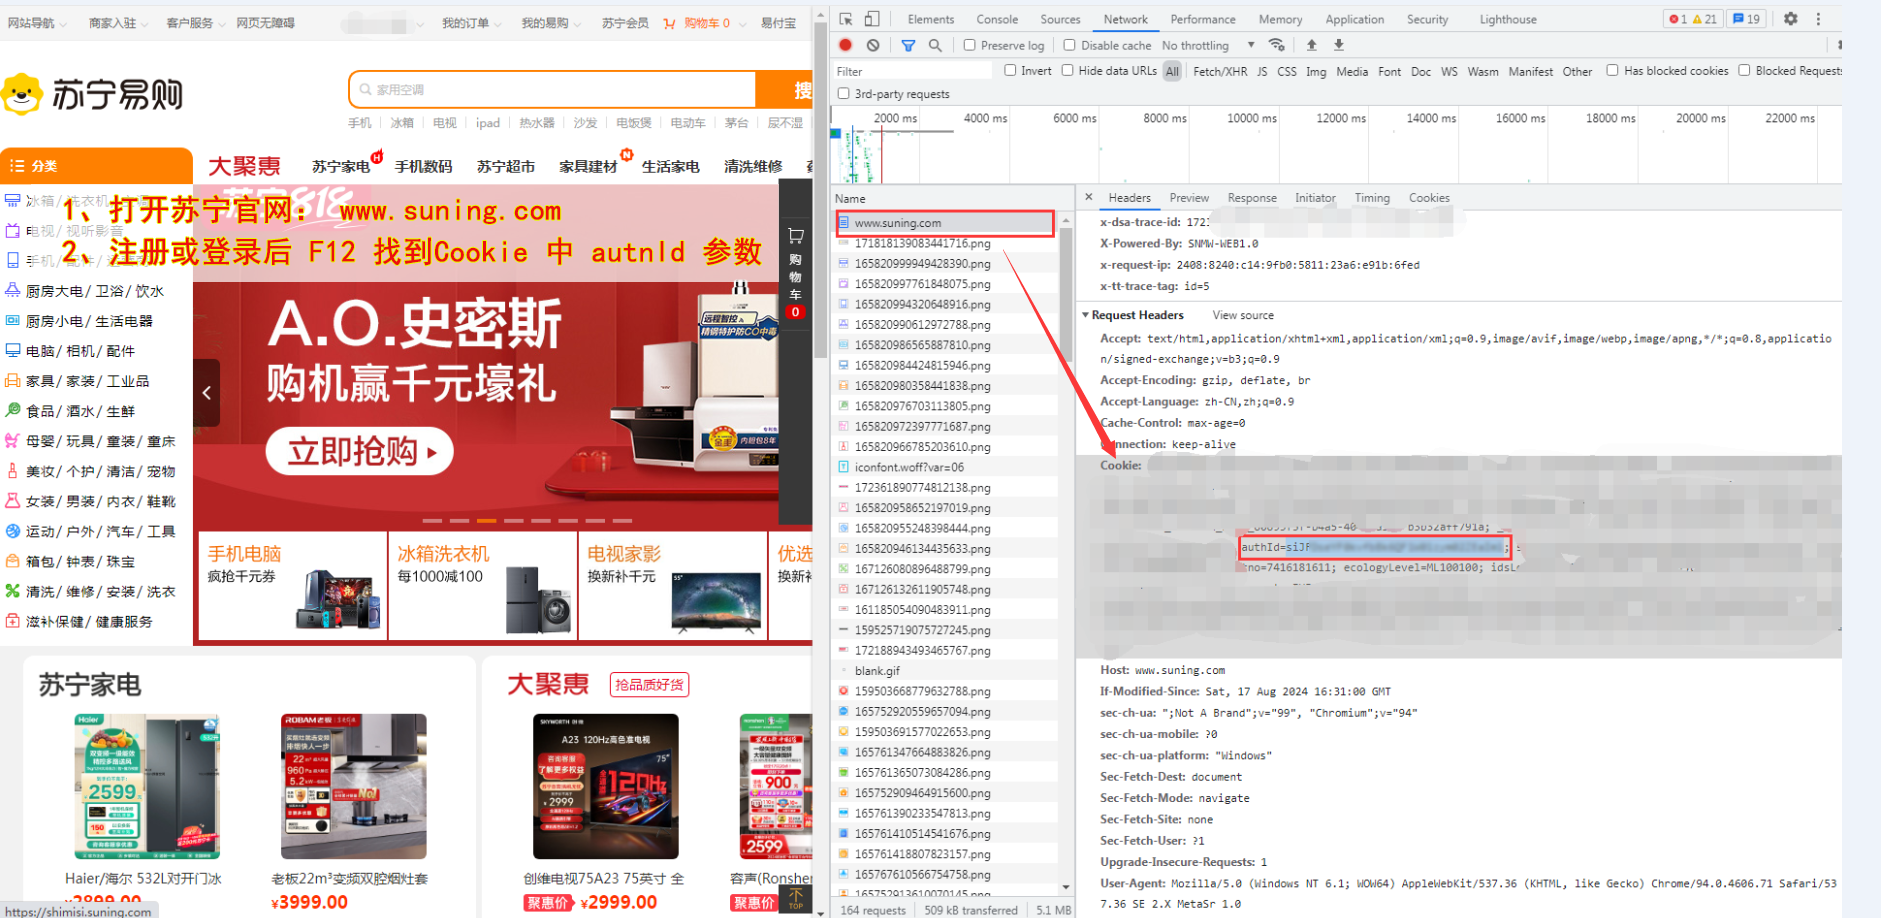Select the www.suning.com request row

coord(897,223)
